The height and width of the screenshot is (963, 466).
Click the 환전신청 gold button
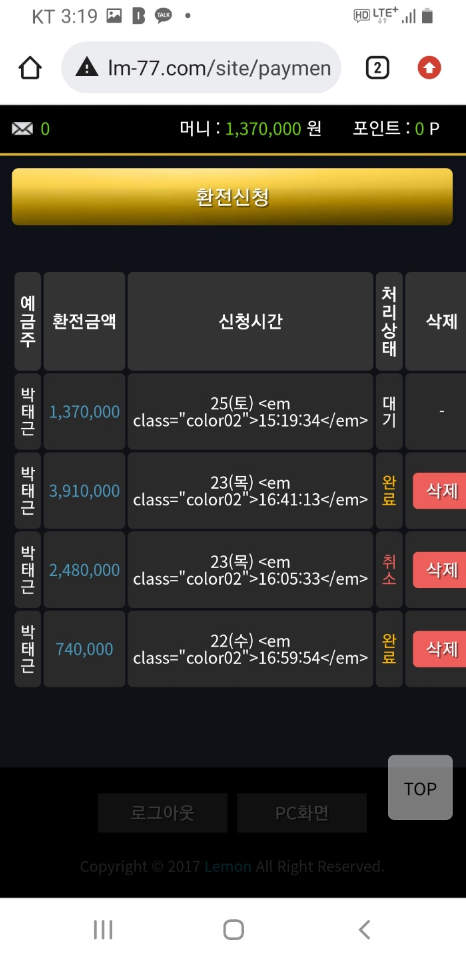(232, 197)
